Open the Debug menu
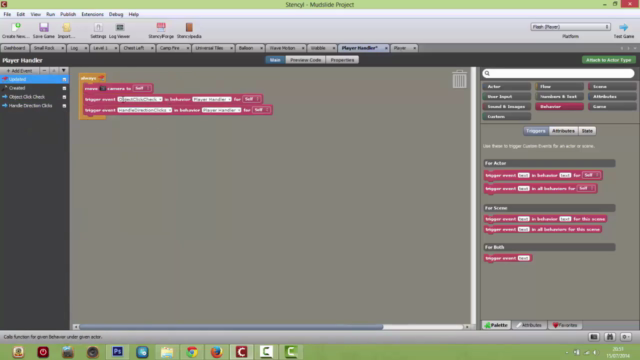The height and width of the screenshot is (360, 640). click(x=116, y=14)
